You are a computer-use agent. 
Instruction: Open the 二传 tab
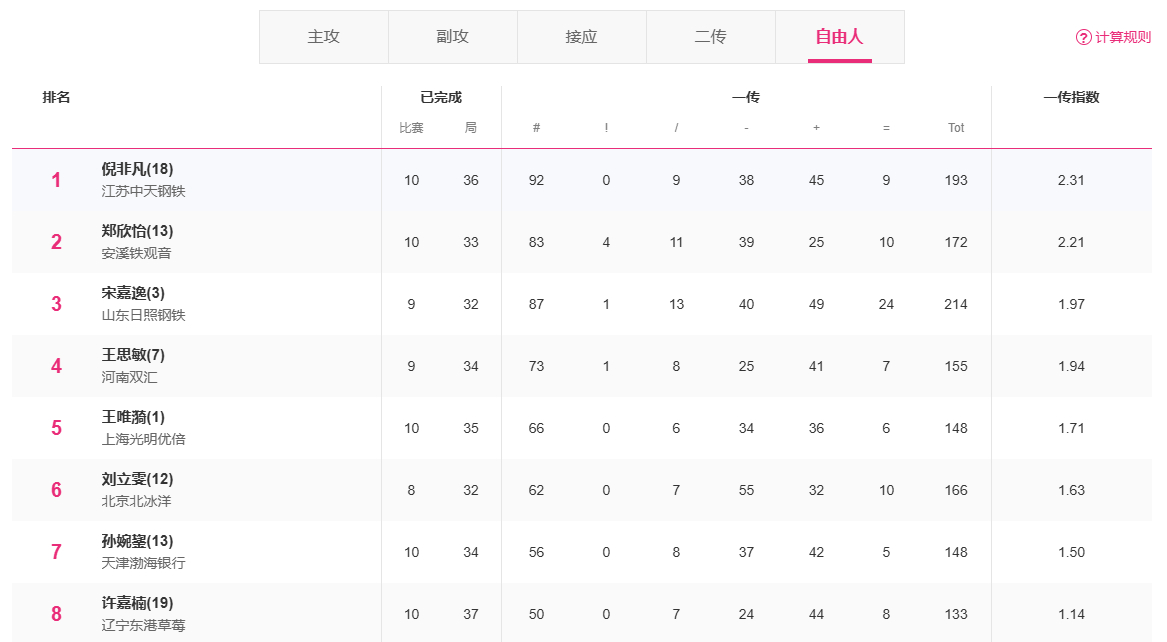(710, 37)
